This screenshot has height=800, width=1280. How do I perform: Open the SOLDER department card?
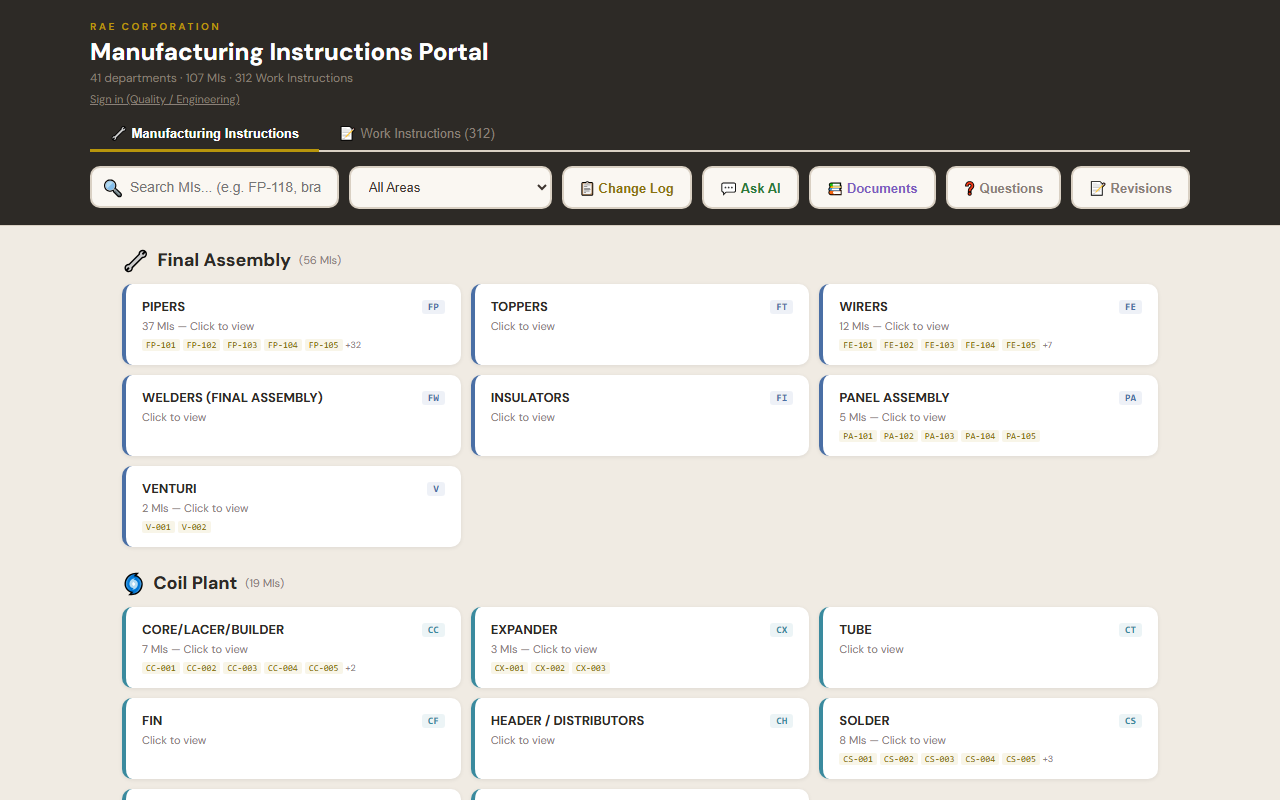pyautogui.click(x=989, y=739)
